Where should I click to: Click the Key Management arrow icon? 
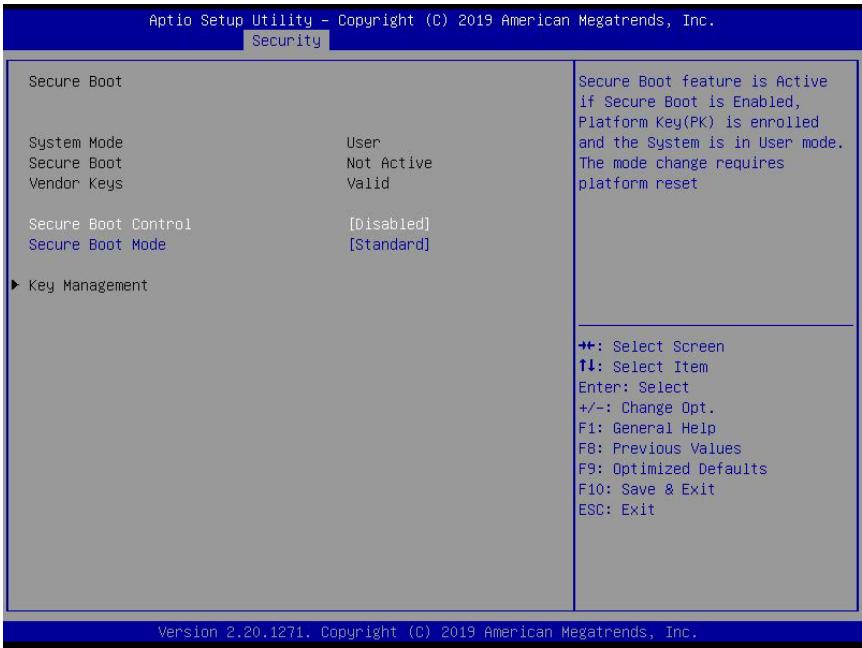[x=15, y=285]
